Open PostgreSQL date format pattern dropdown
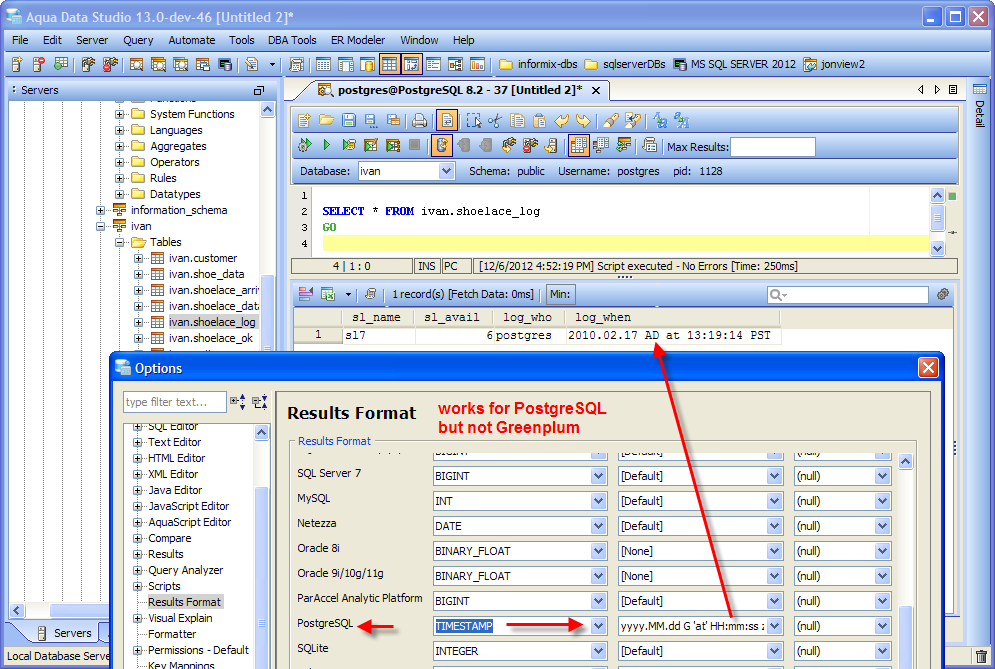 774,626
